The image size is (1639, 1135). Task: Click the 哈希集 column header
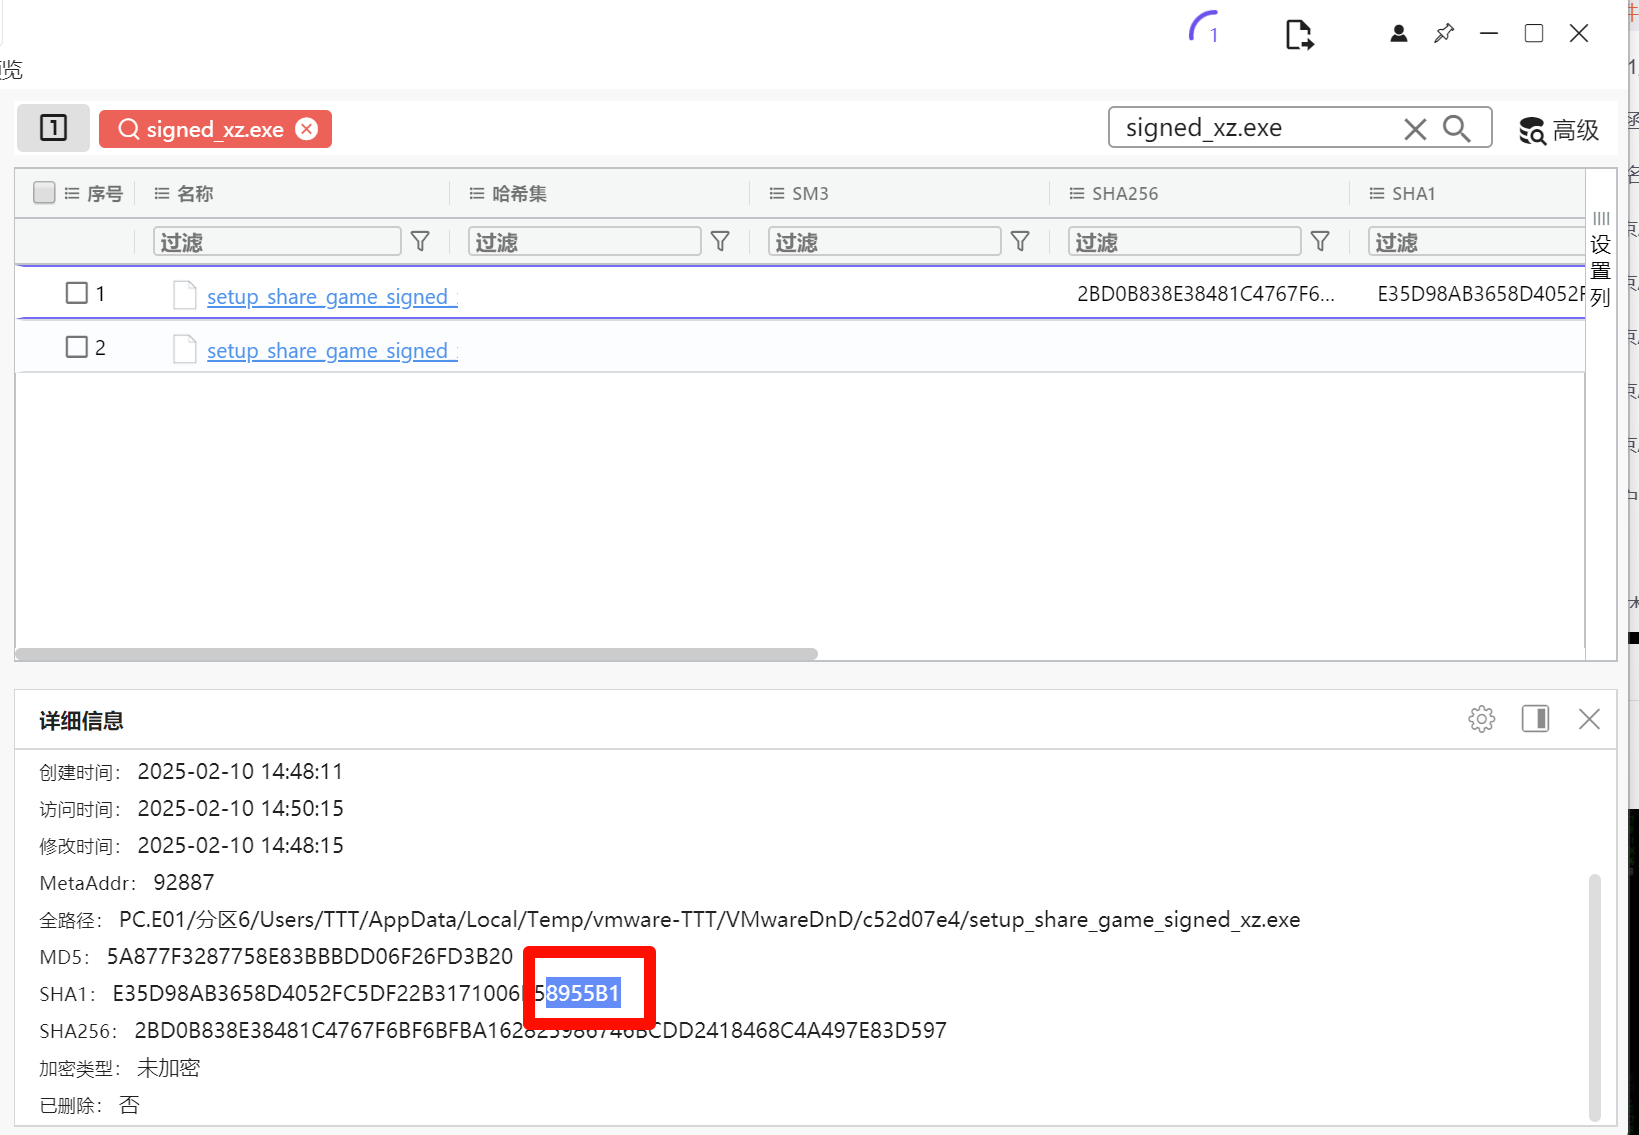[508, 193]
